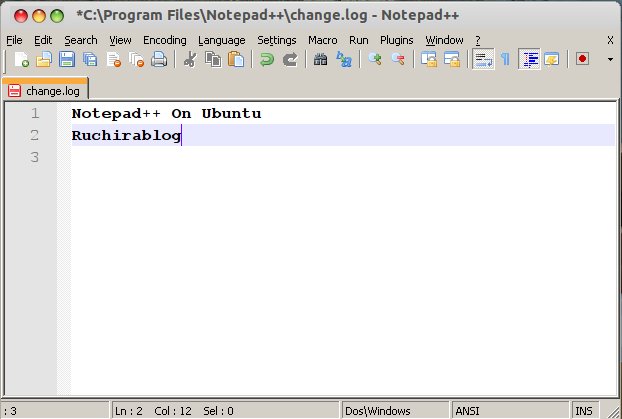Select the change.log tab
The width and height of the screenshot is (622, 419).
tap(45, 90)
